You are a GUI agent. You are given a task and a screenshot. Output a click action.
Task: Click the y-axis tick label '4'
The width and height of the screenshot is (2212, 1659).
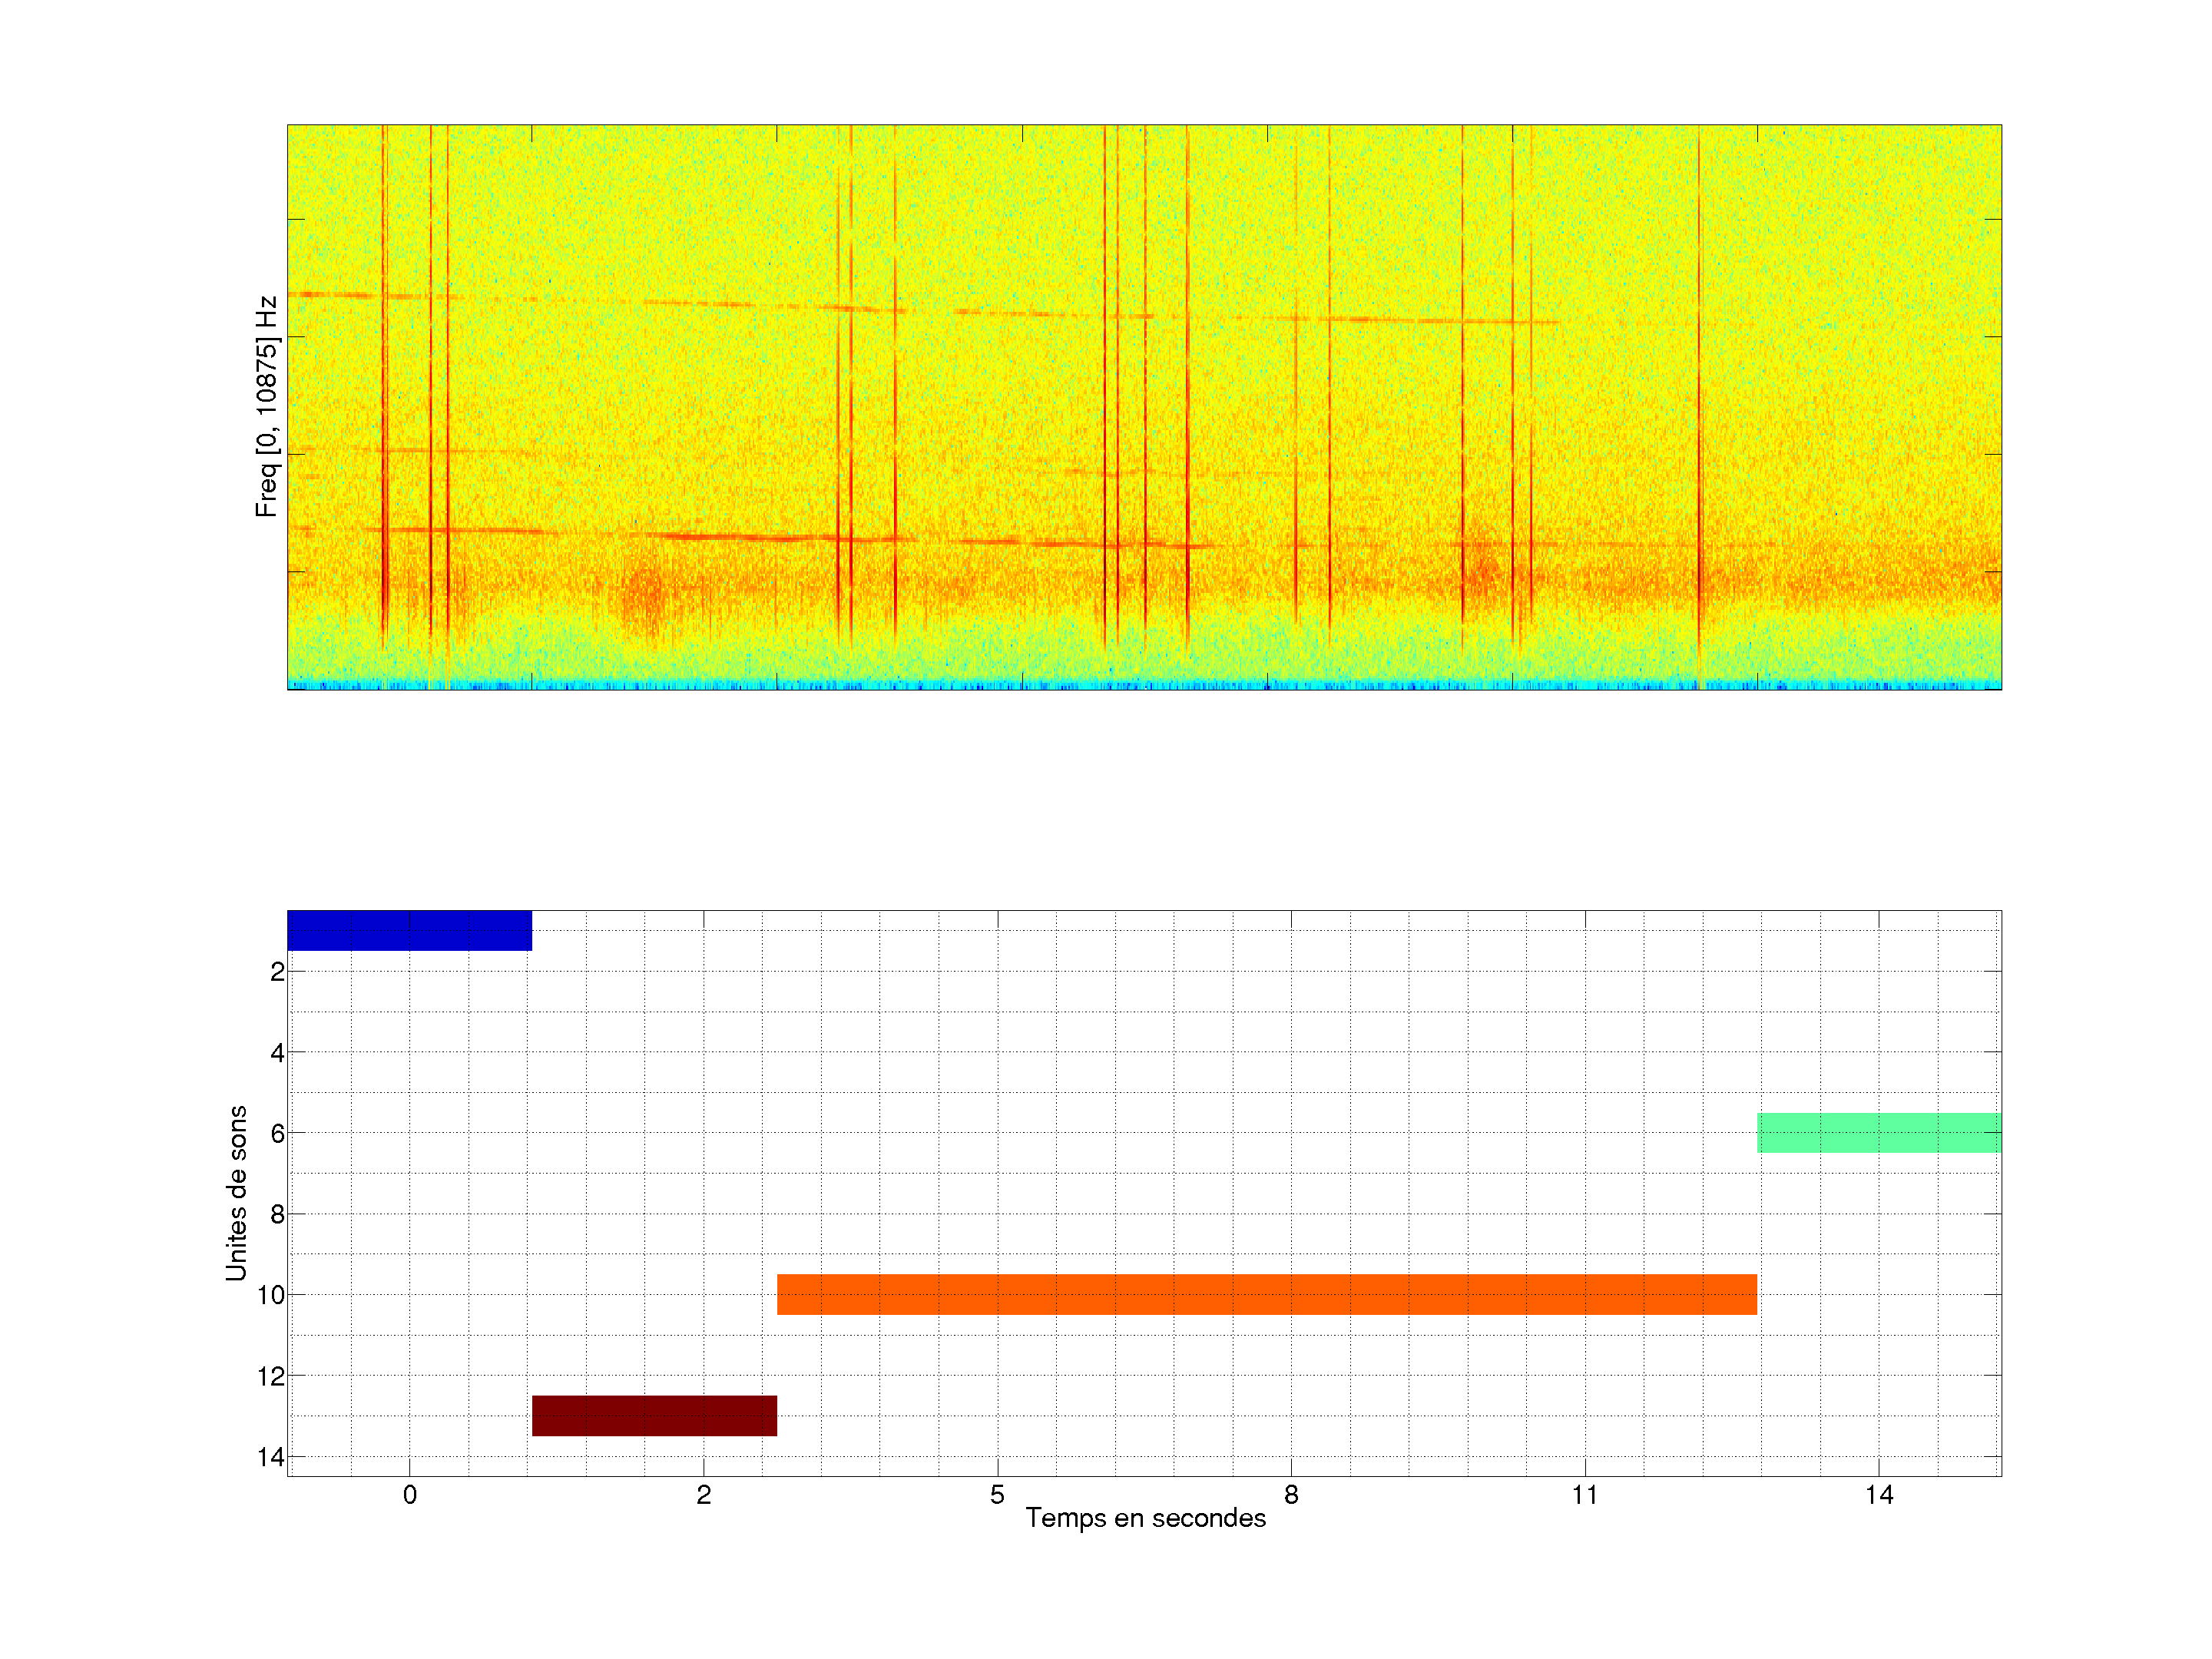[x=277, y=1053]
